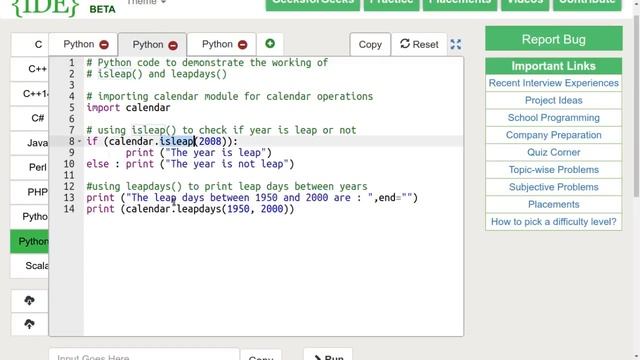Collapse the code fold arrow at line 8
This screenshot has height=360, width=640.
click(x=79, y=141)
